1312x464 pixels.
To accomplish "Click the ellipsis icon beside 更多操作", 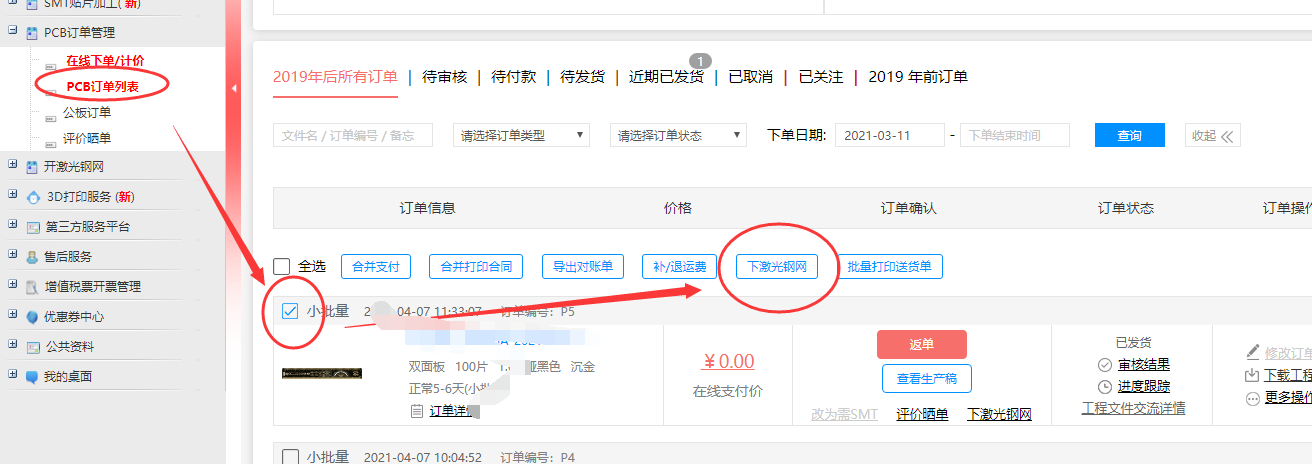I will point(1252,398).
